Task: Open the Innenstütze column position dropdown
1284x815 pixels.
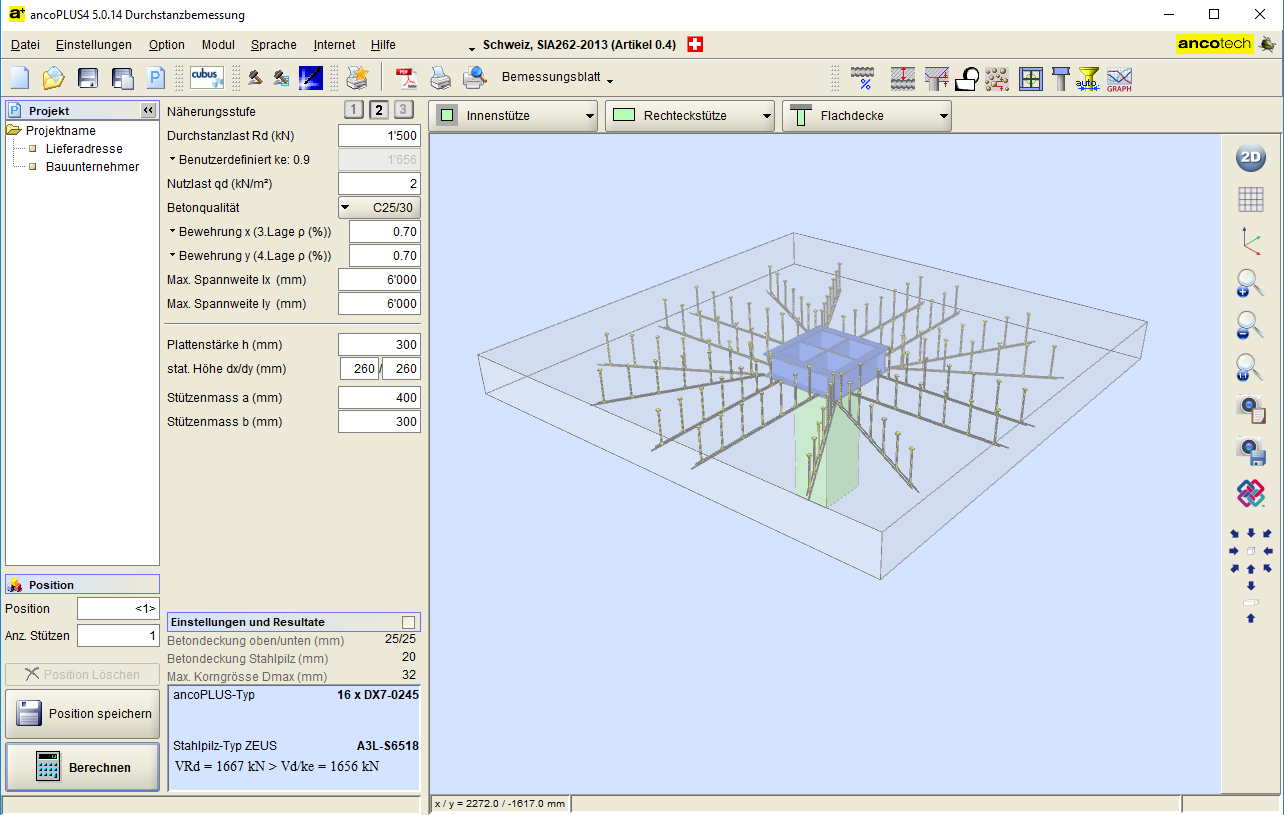Action: [x=514, y=116]
